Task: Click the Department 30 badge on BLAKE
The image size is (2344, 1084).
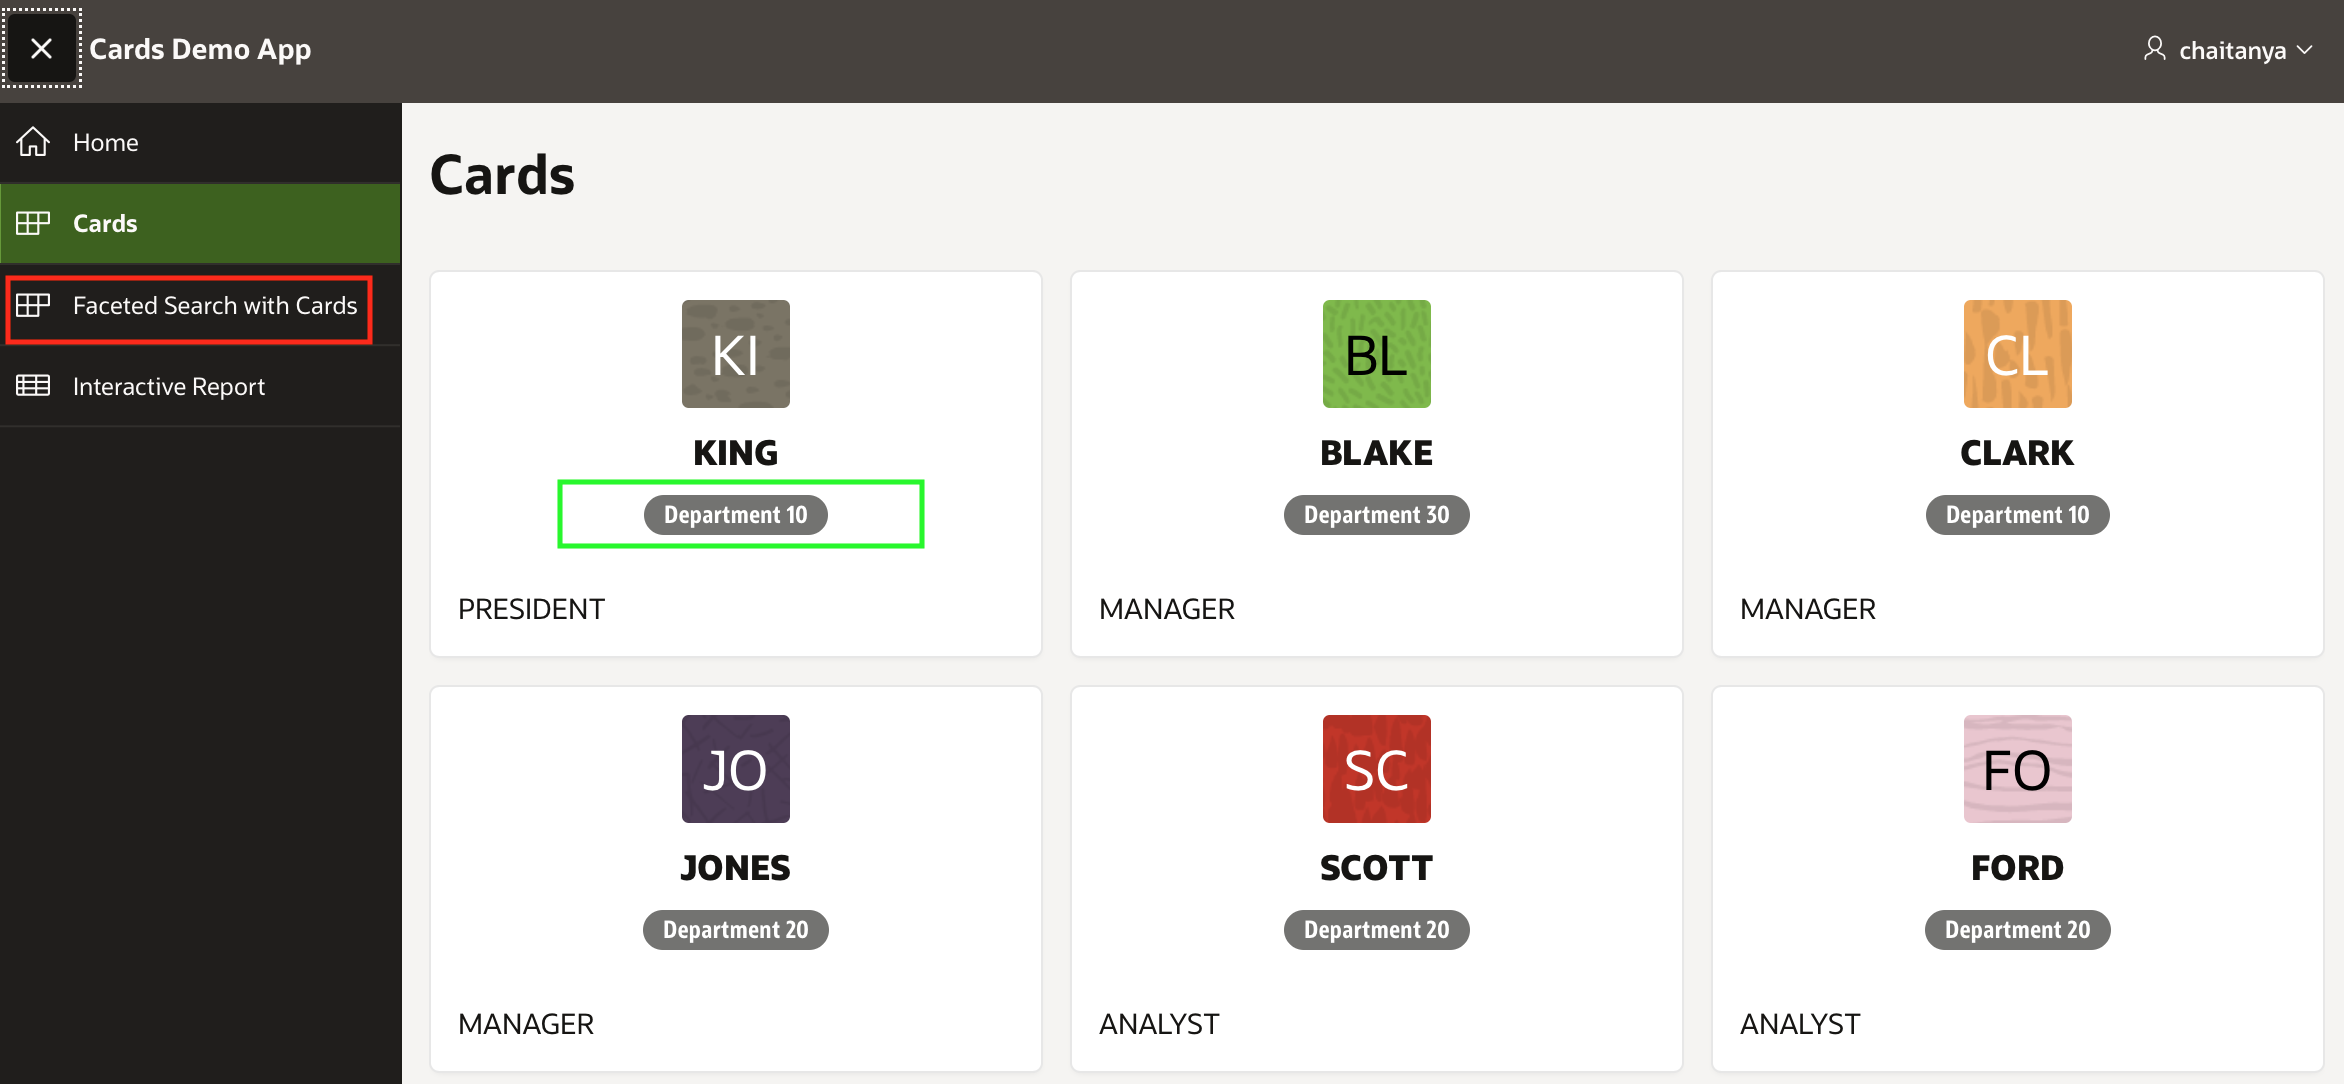Action: [1376, 515]
